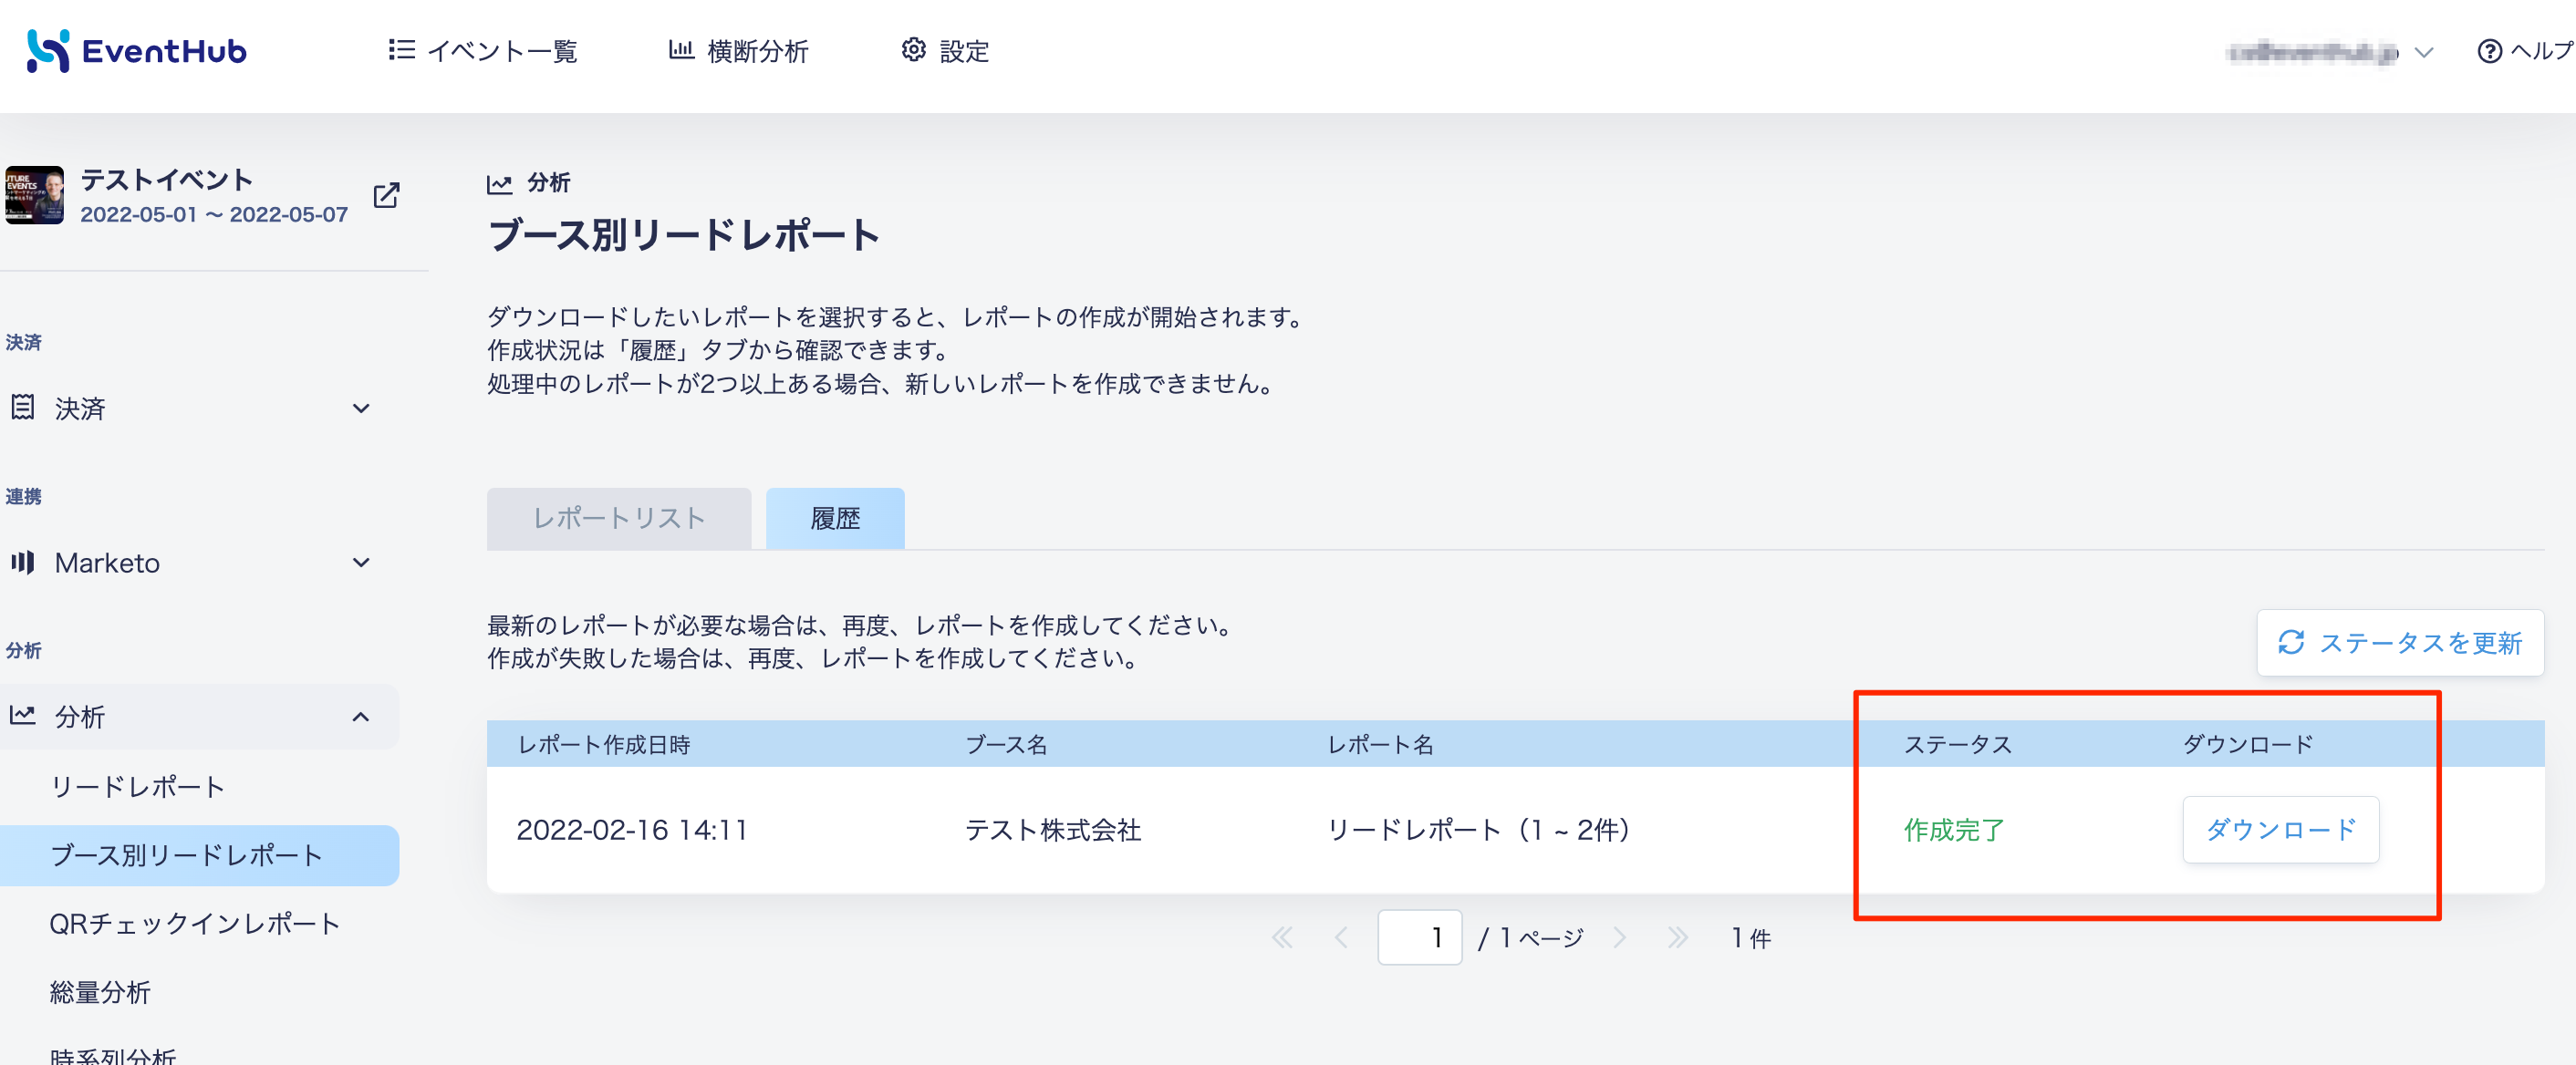Image resolution: width=2576 pixels, height=1065 pixels.
Task: Go to the last page using the double arrow
Action: (x=1677, y=937)
